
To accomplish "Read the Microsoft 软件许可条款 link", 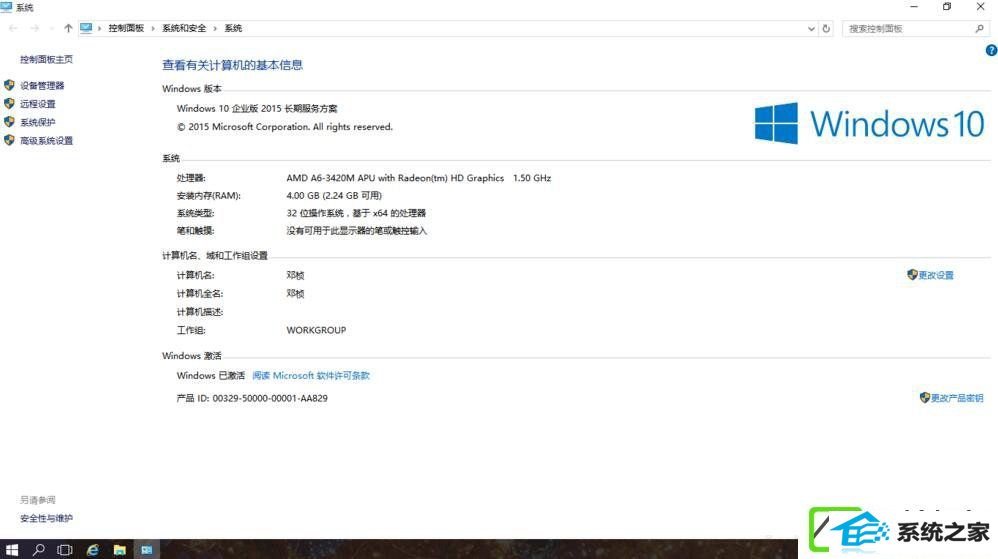I will coord(311,376).
